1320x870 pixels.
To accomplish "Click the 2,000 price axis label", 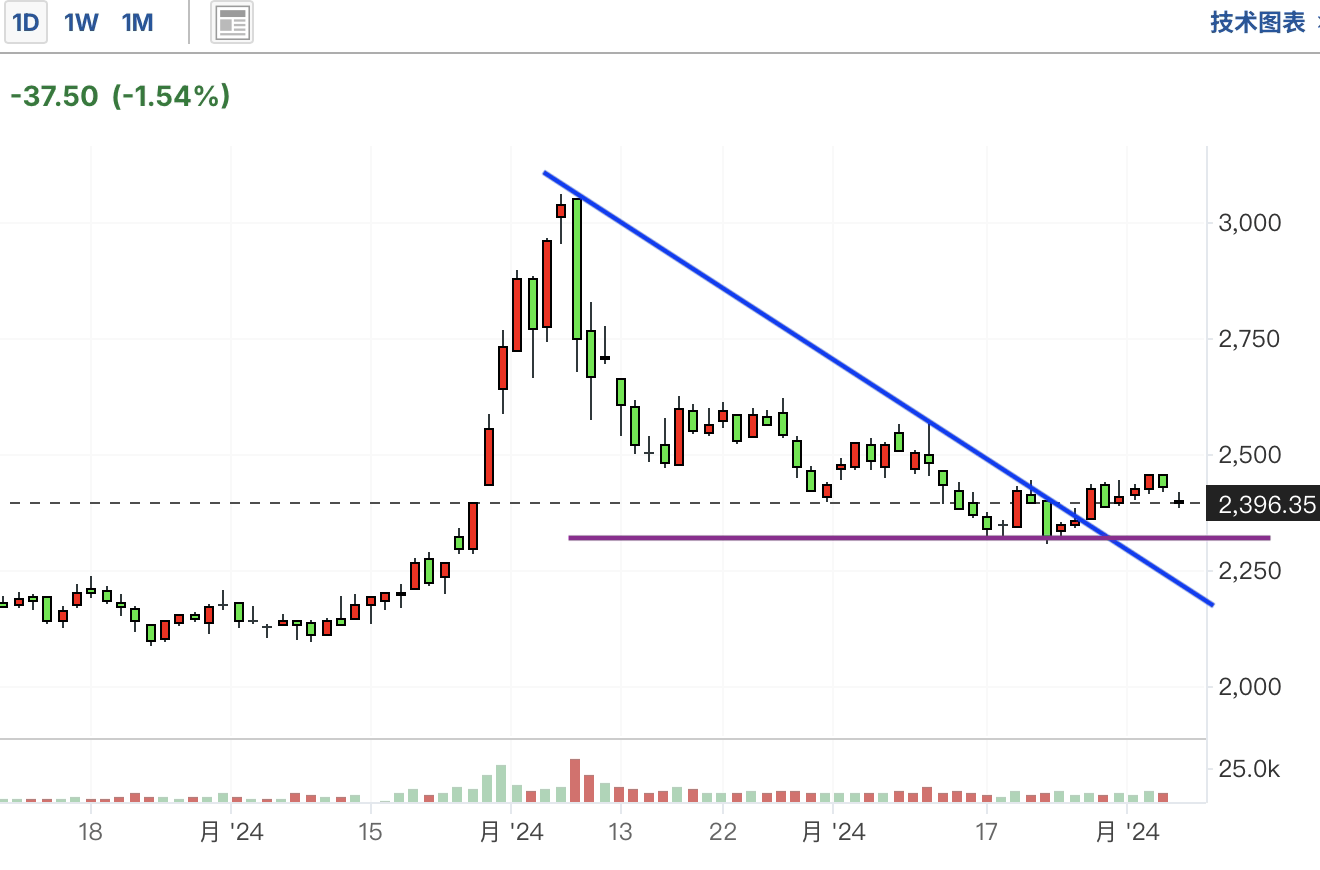I will click(1249, 687).
